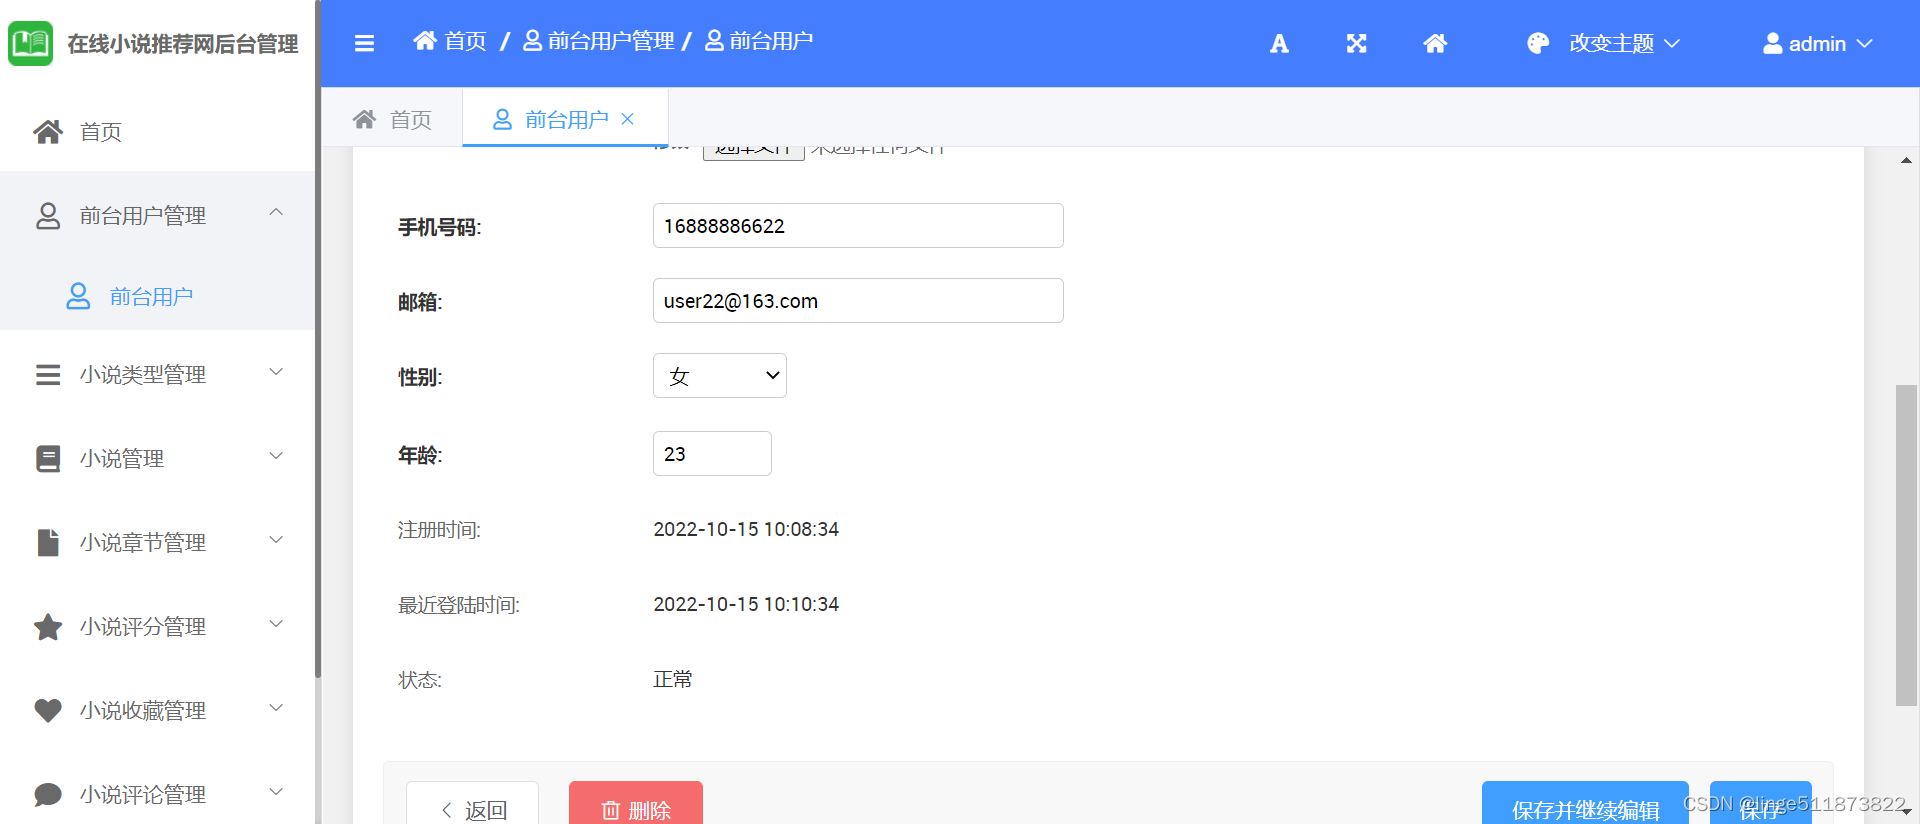Open the 性别 gender dropdown
Viewport: 1920px width, 824px height.
(x=720, y=376)
